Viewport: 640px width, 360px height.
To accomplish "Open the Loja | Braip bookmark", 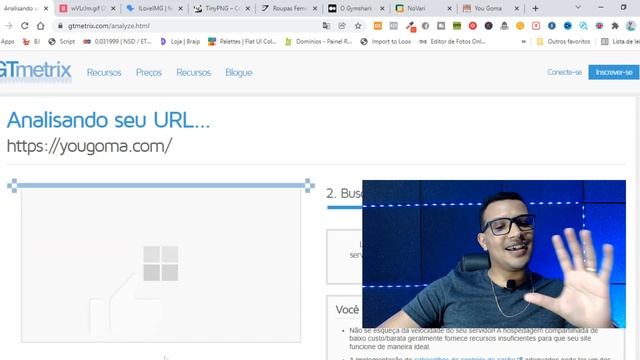I will point(180,41).
